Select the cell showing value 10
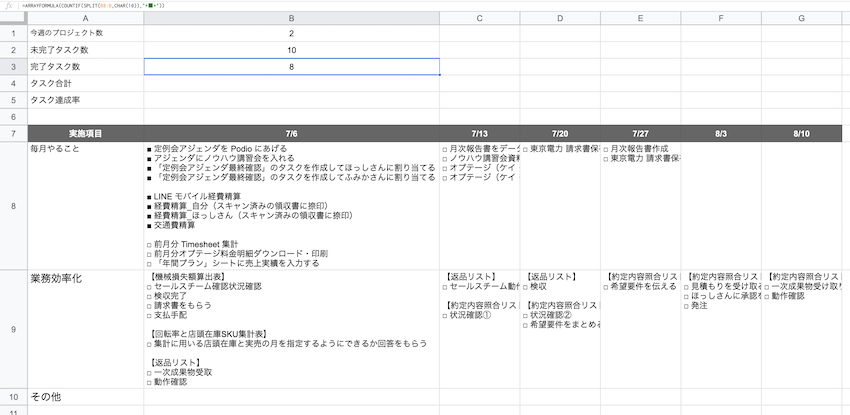The width and height of the screenshot is (850, 415). tap(291, 50)
